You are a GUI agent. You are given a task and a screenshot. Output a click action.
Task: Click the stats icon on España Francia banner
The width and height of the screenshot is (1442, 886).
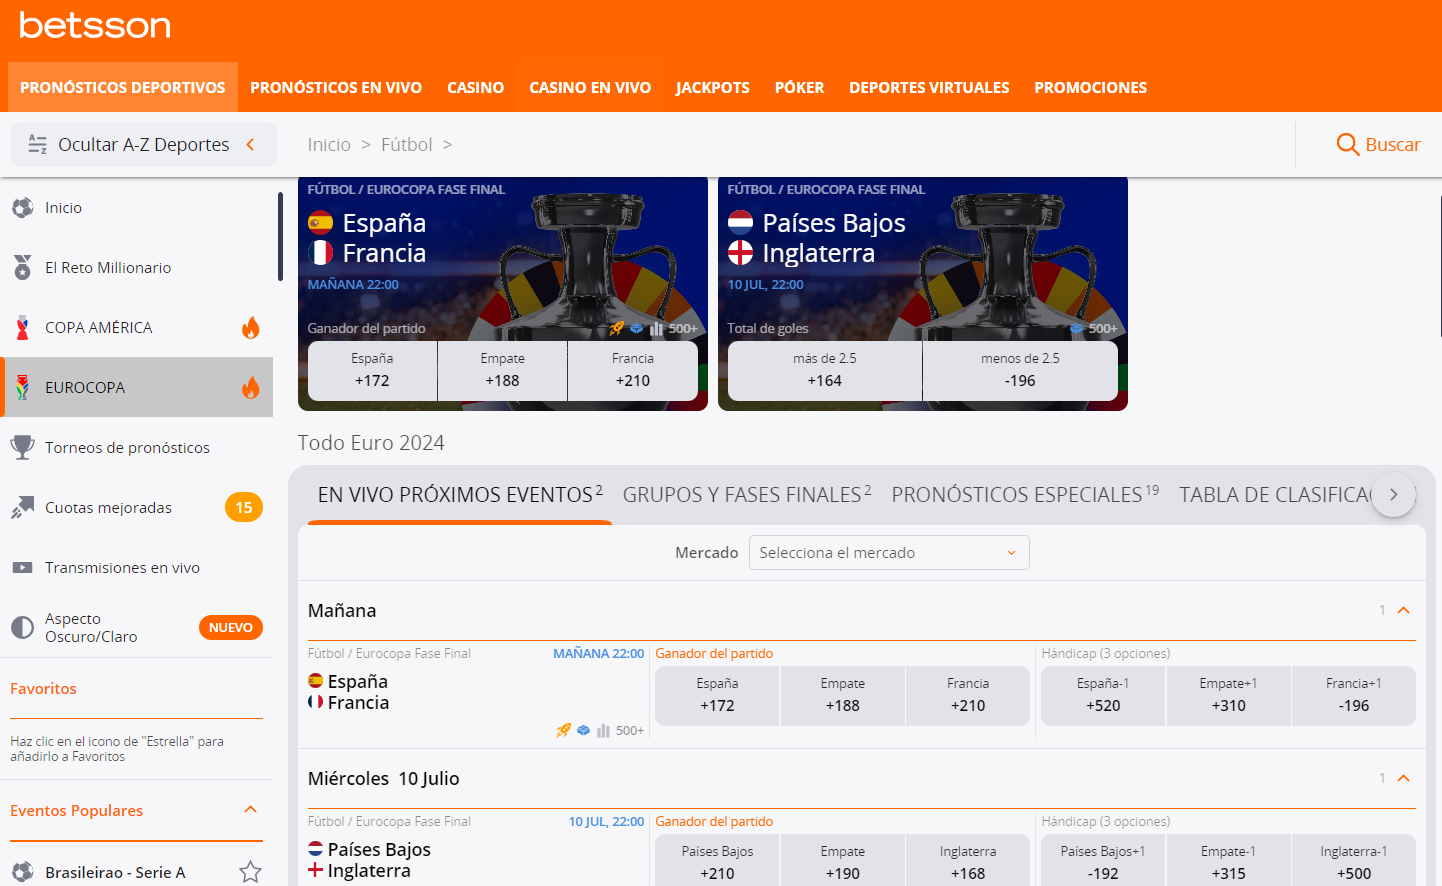tap(657, 329)
